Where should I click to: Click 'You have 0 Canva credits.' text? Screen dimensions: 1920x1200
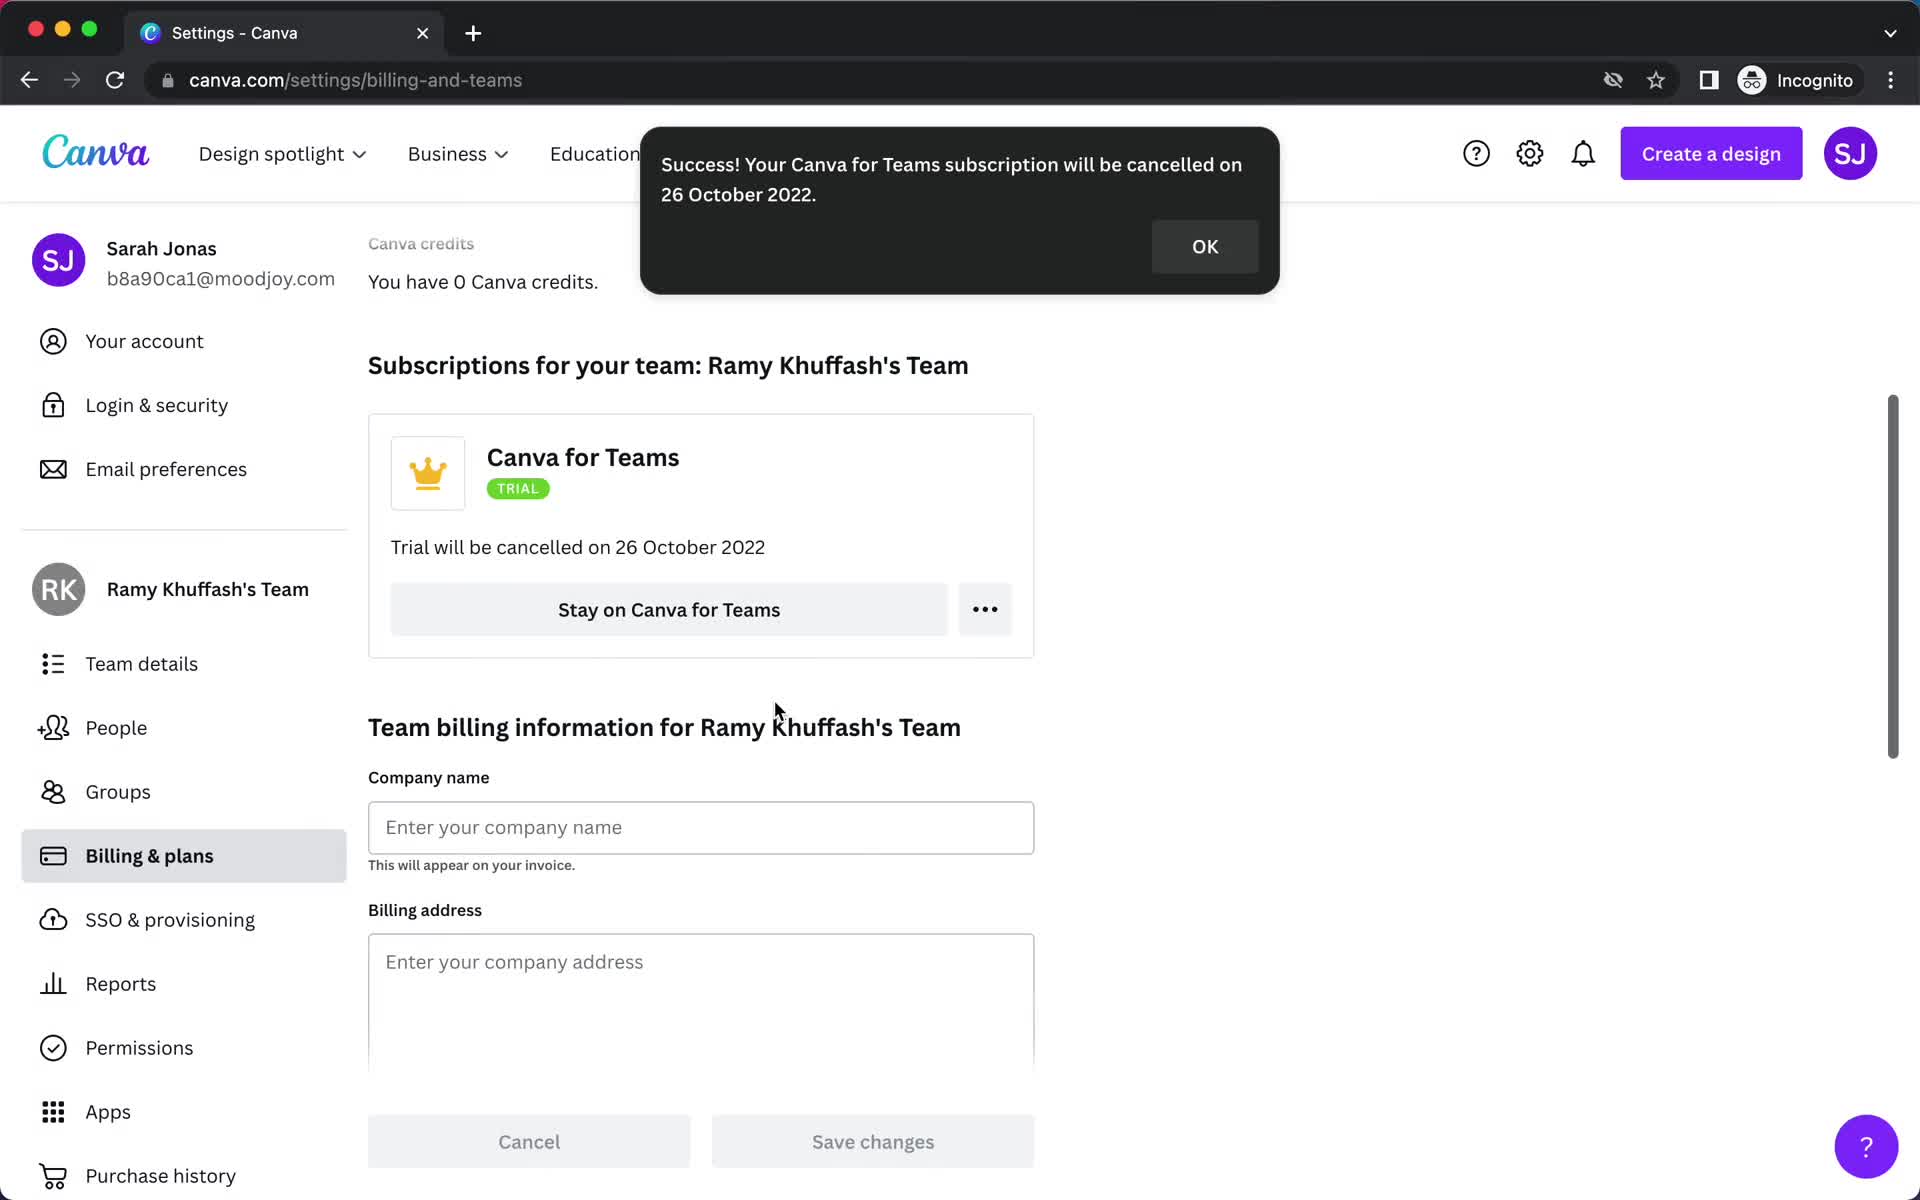click(x=483, y=282)
